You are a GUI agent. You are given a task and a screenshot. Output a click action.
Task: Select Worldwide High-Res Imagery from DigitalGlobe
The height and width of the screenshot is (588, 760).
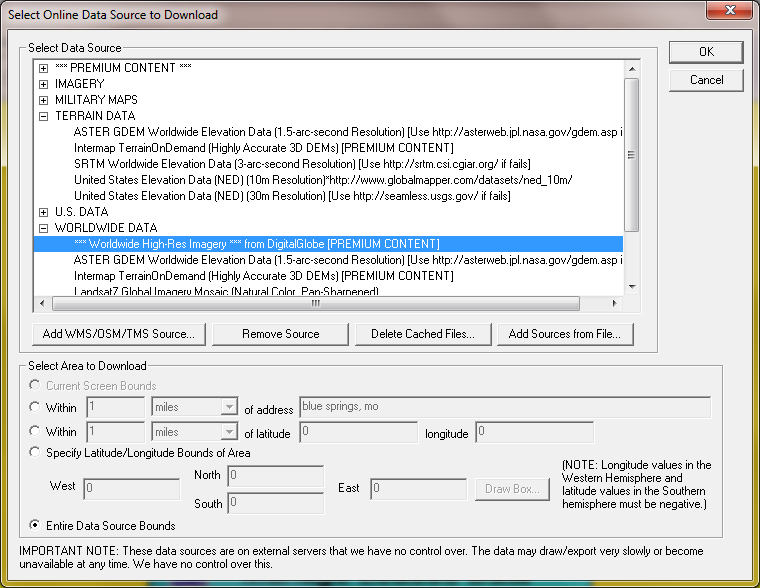(x=256, y=244)
